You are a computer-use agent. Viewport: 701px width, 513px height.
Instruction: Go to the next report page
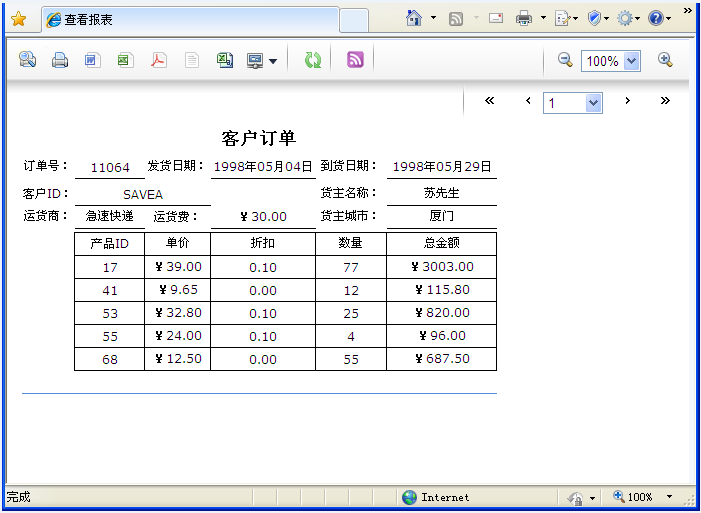(628, 101)
